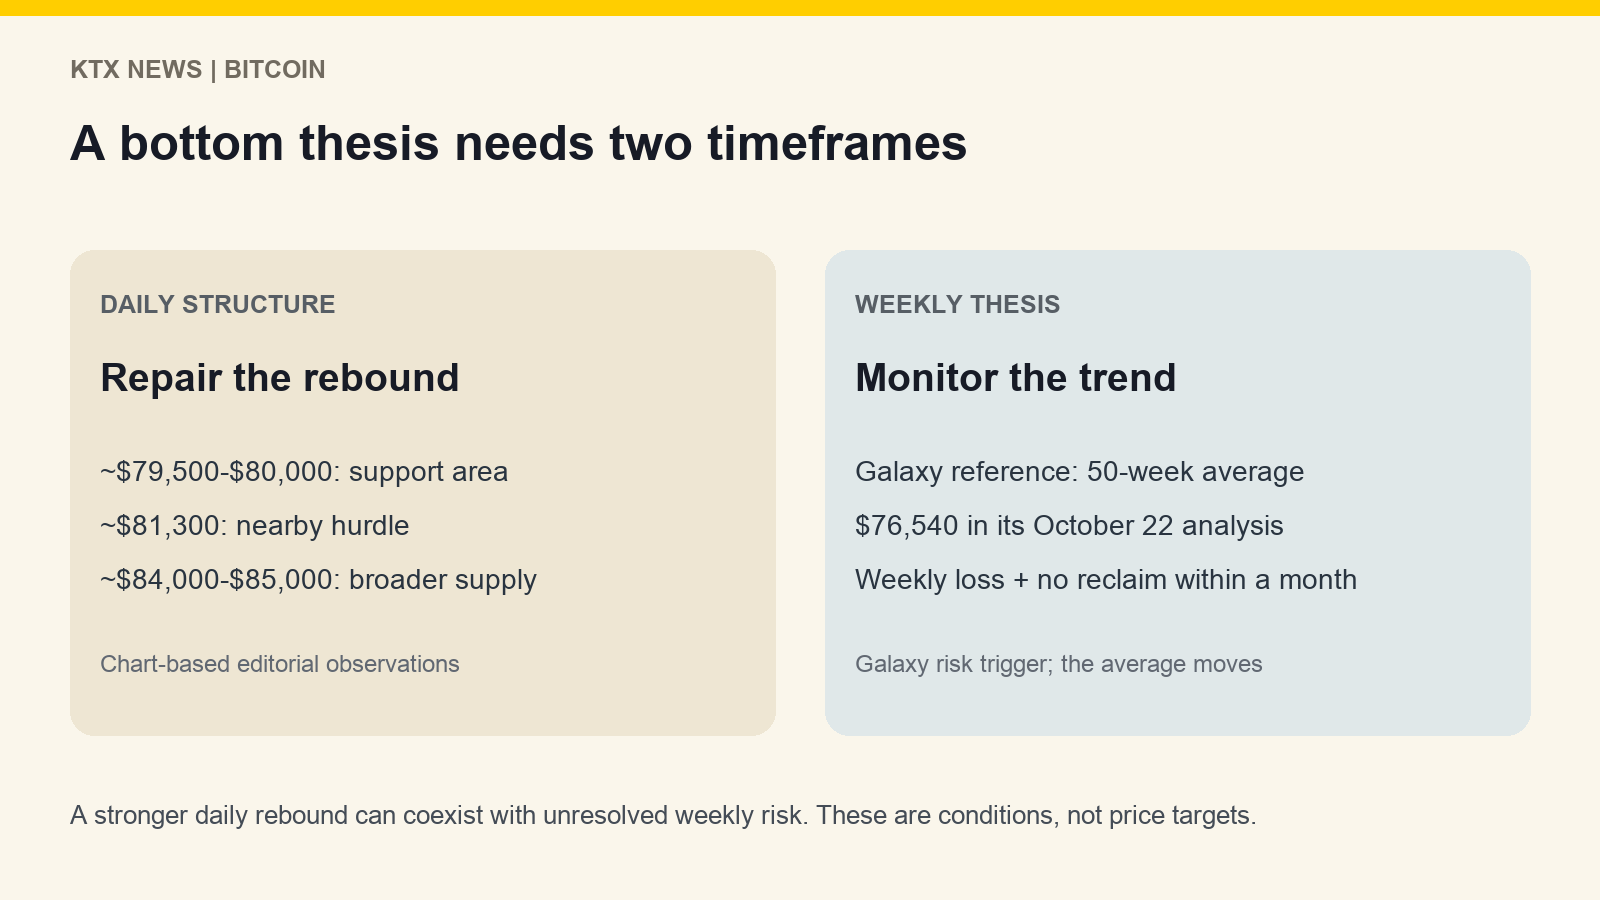Click the bottom caption about conditions, not targets
This screenshot has height=900, width=1600.
pos(663,816)
